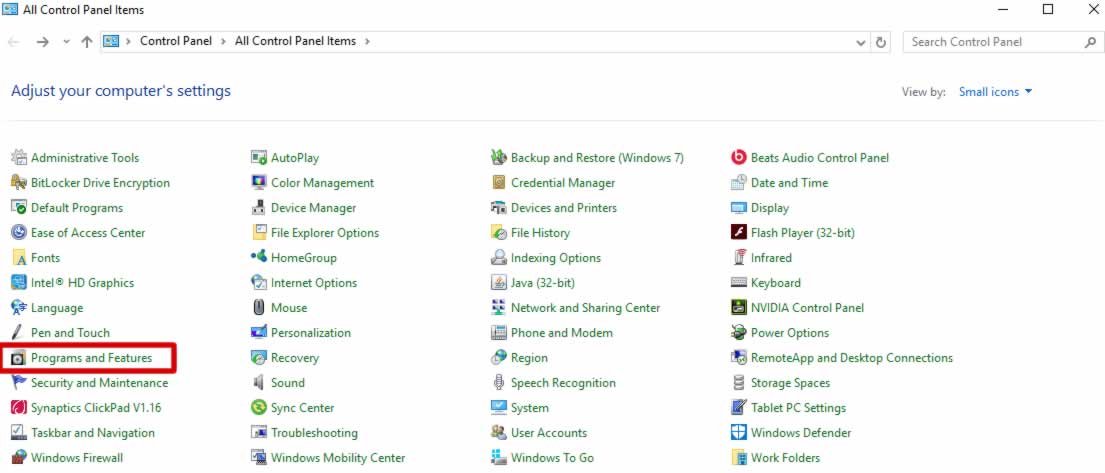Open the Programs and Features icon

19,358
